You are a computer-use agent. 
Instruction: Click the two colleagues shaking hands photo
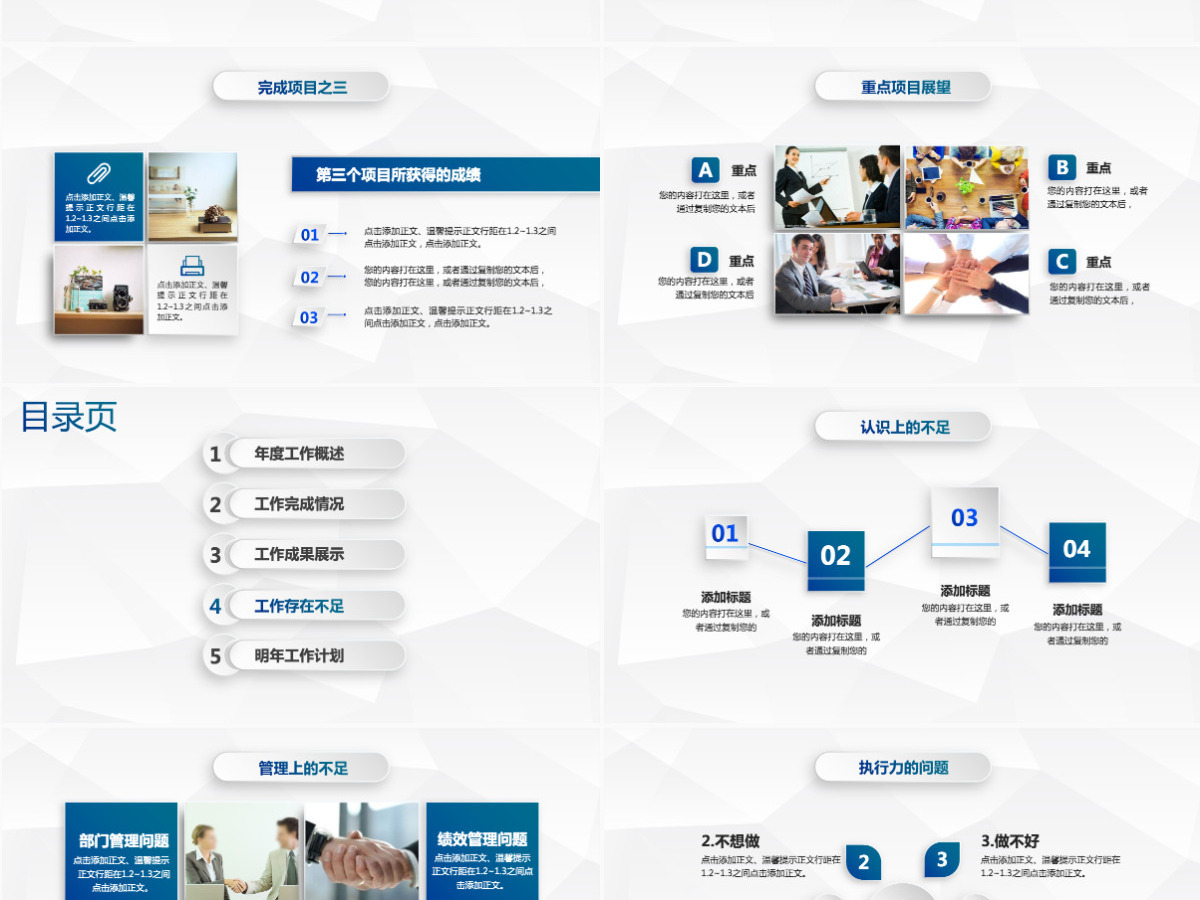[243, 851]
